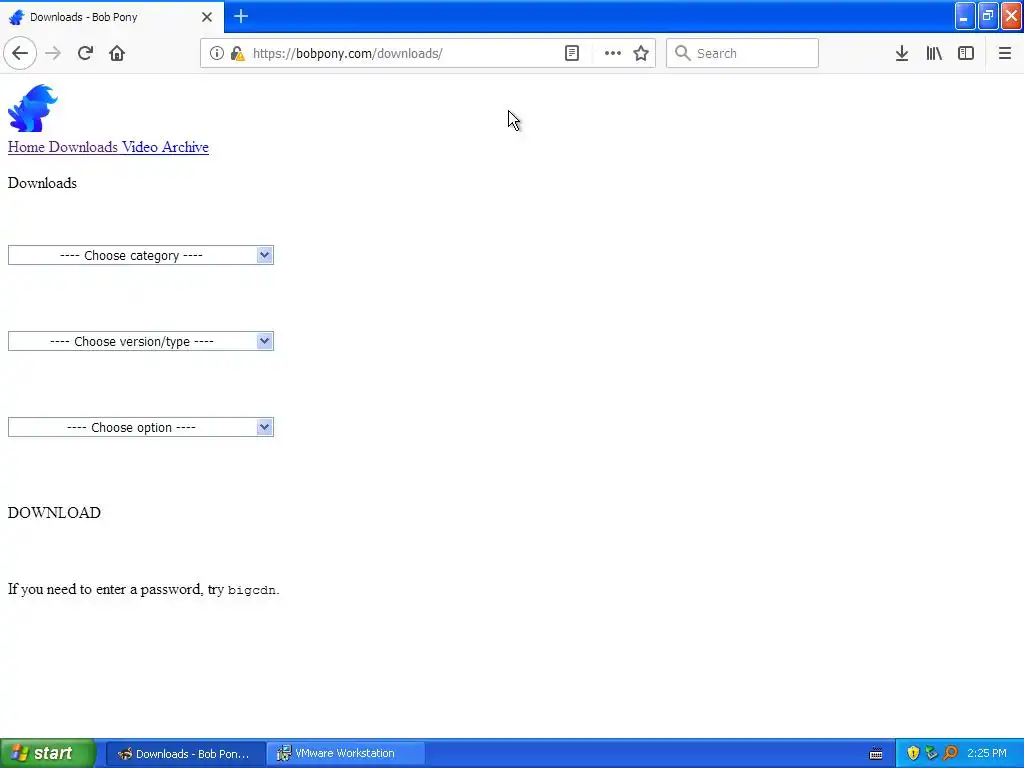Viewport: 1024px width, 768px height.
Task: Expand the Choose version/type dropdown
Action: 140,342
